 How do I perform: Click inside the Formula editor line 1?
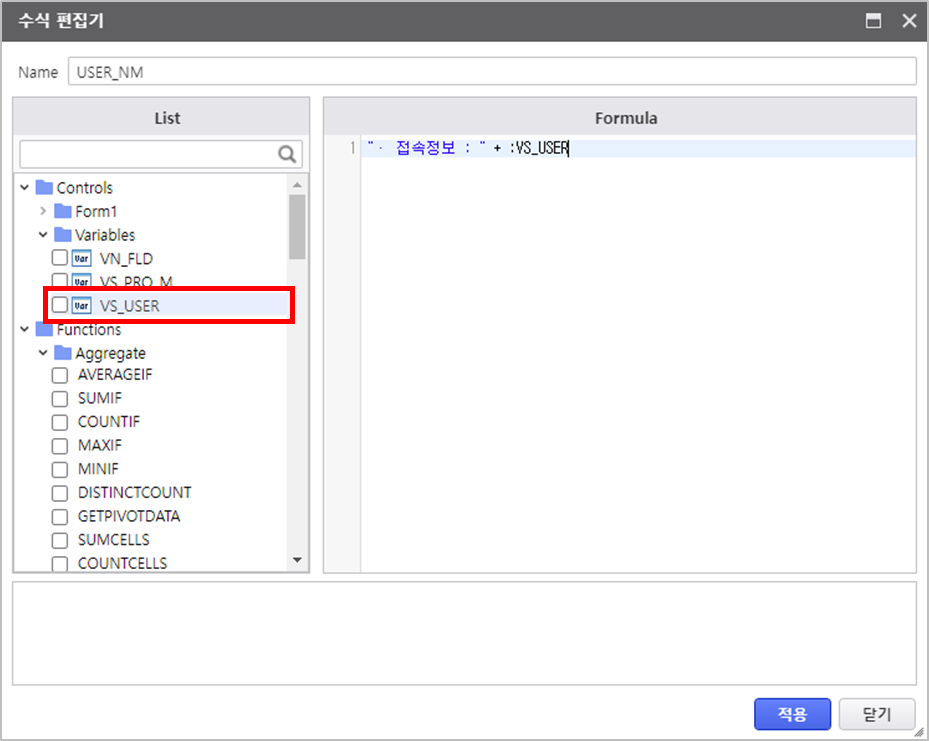(x=639, y=148)
